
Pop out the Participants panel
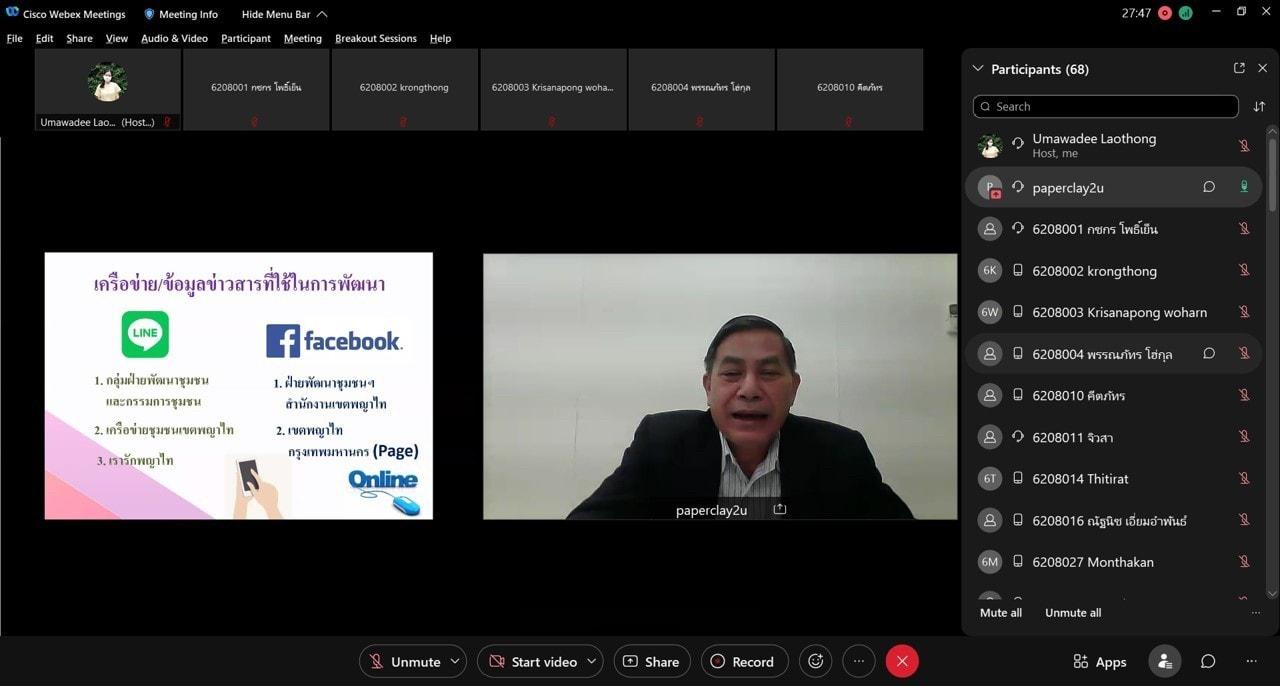(x=1239, y=68)
